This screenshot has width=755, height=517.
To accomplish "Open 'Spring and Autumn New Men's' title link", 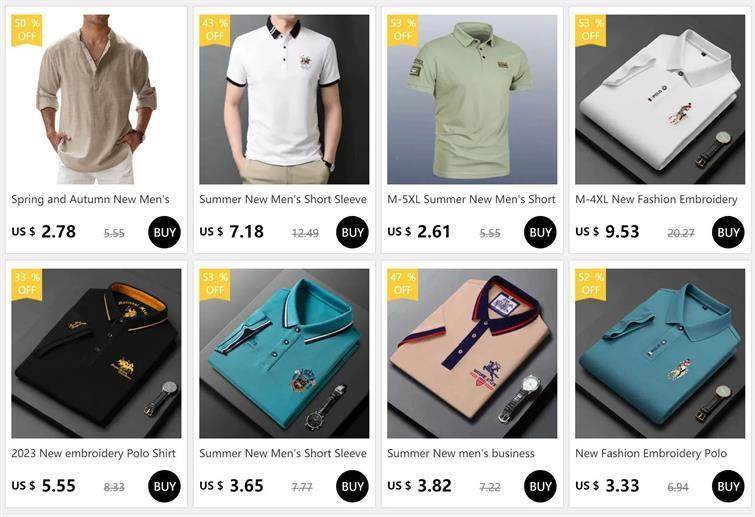I will pos(91,199).
